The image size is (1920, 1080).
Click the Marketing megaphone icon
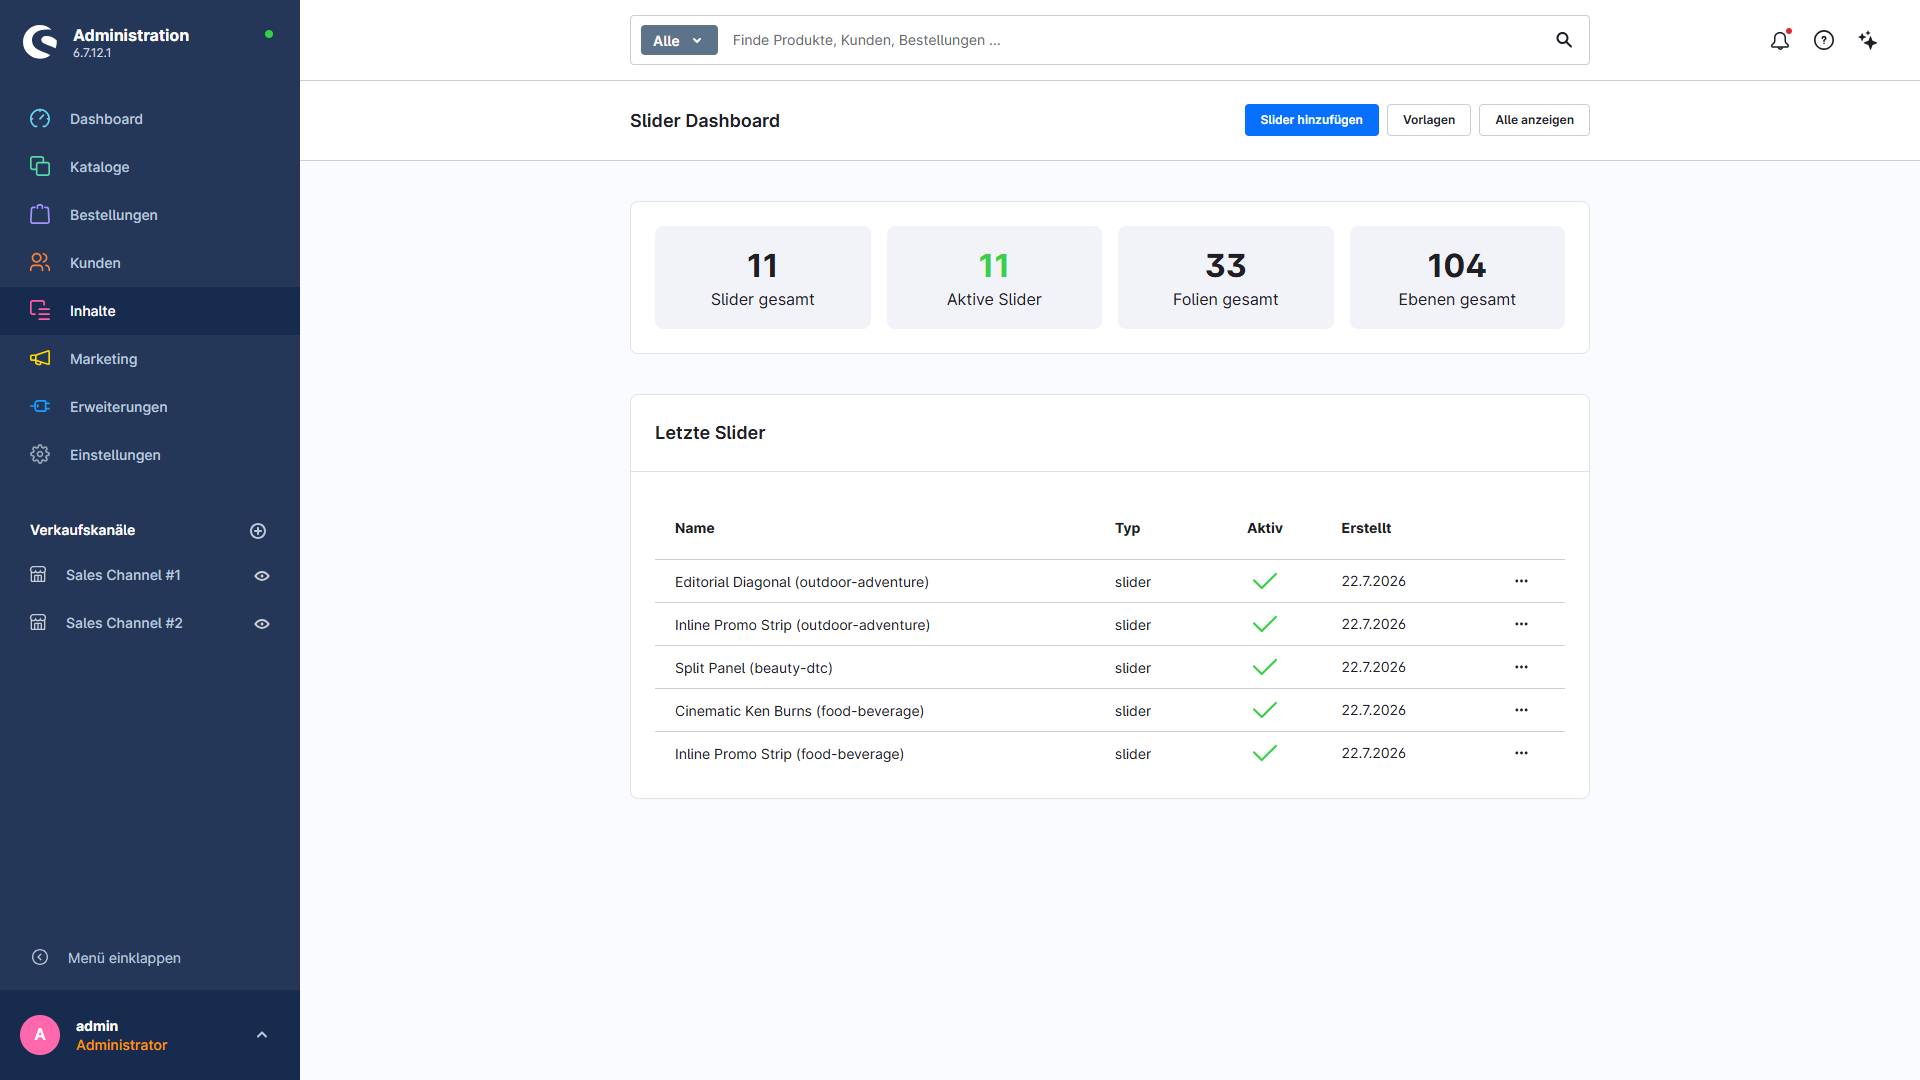pos(40,359)
